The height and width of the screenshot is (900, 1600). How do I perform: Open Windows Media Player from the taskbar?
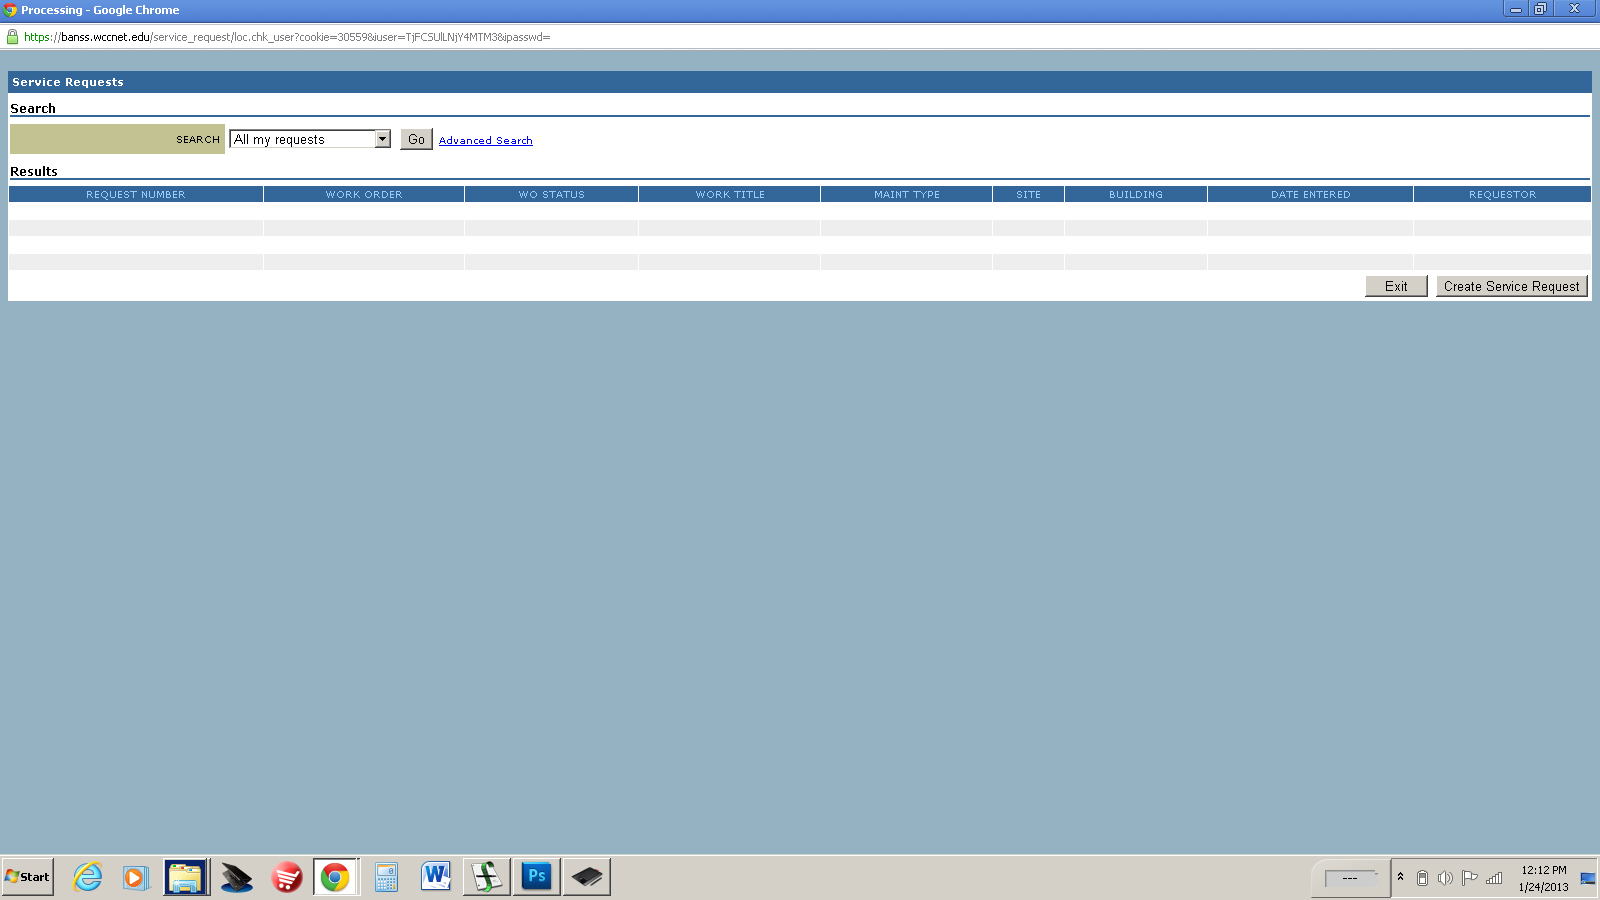coord(136,877)
